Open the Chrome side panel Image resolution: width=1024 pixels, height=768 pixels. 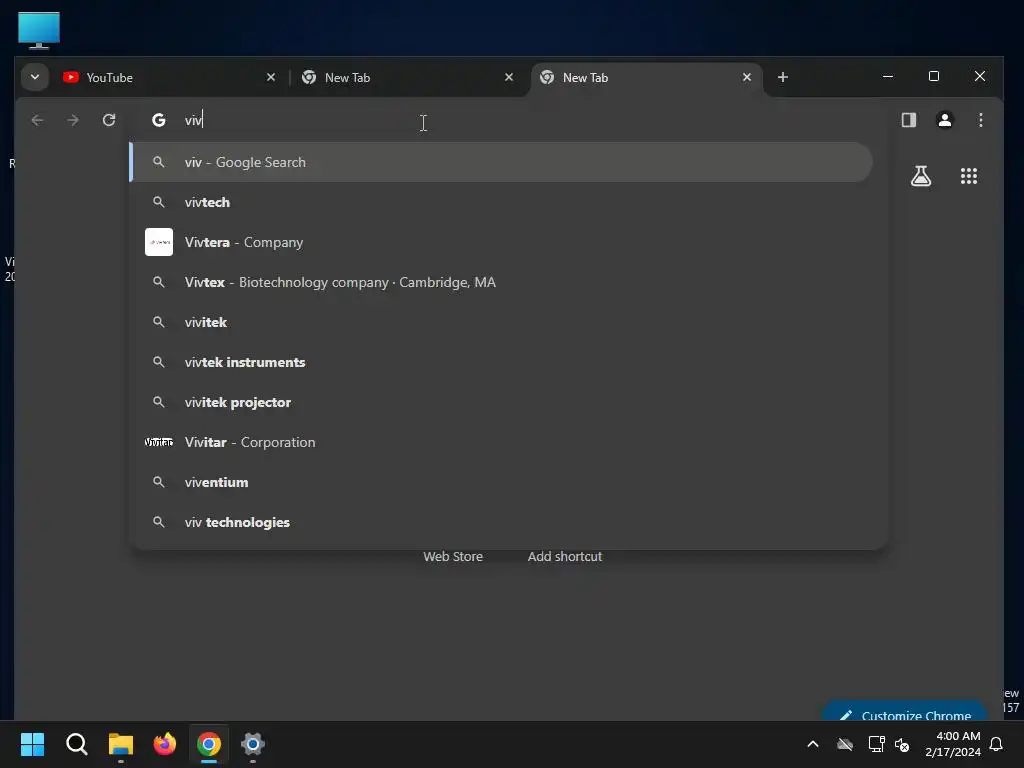pyautogui.click(x=908, y=120)
